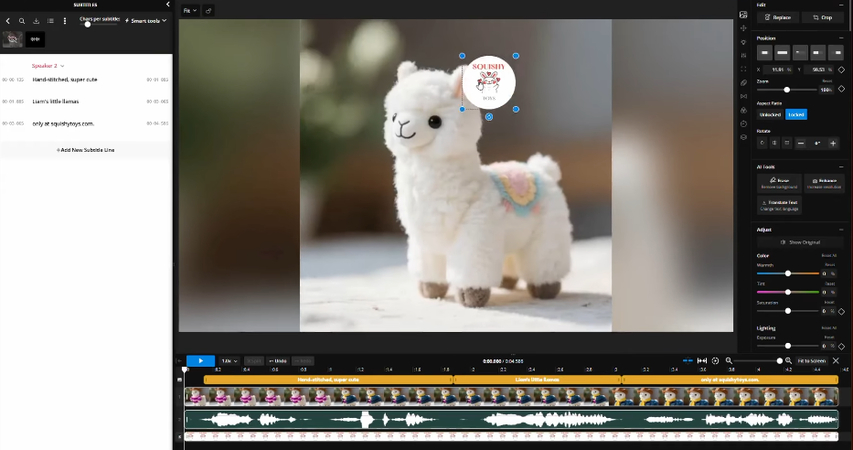Click the rotate handle below the logo
The image size is (853, 450).
[x=489, y=117]
